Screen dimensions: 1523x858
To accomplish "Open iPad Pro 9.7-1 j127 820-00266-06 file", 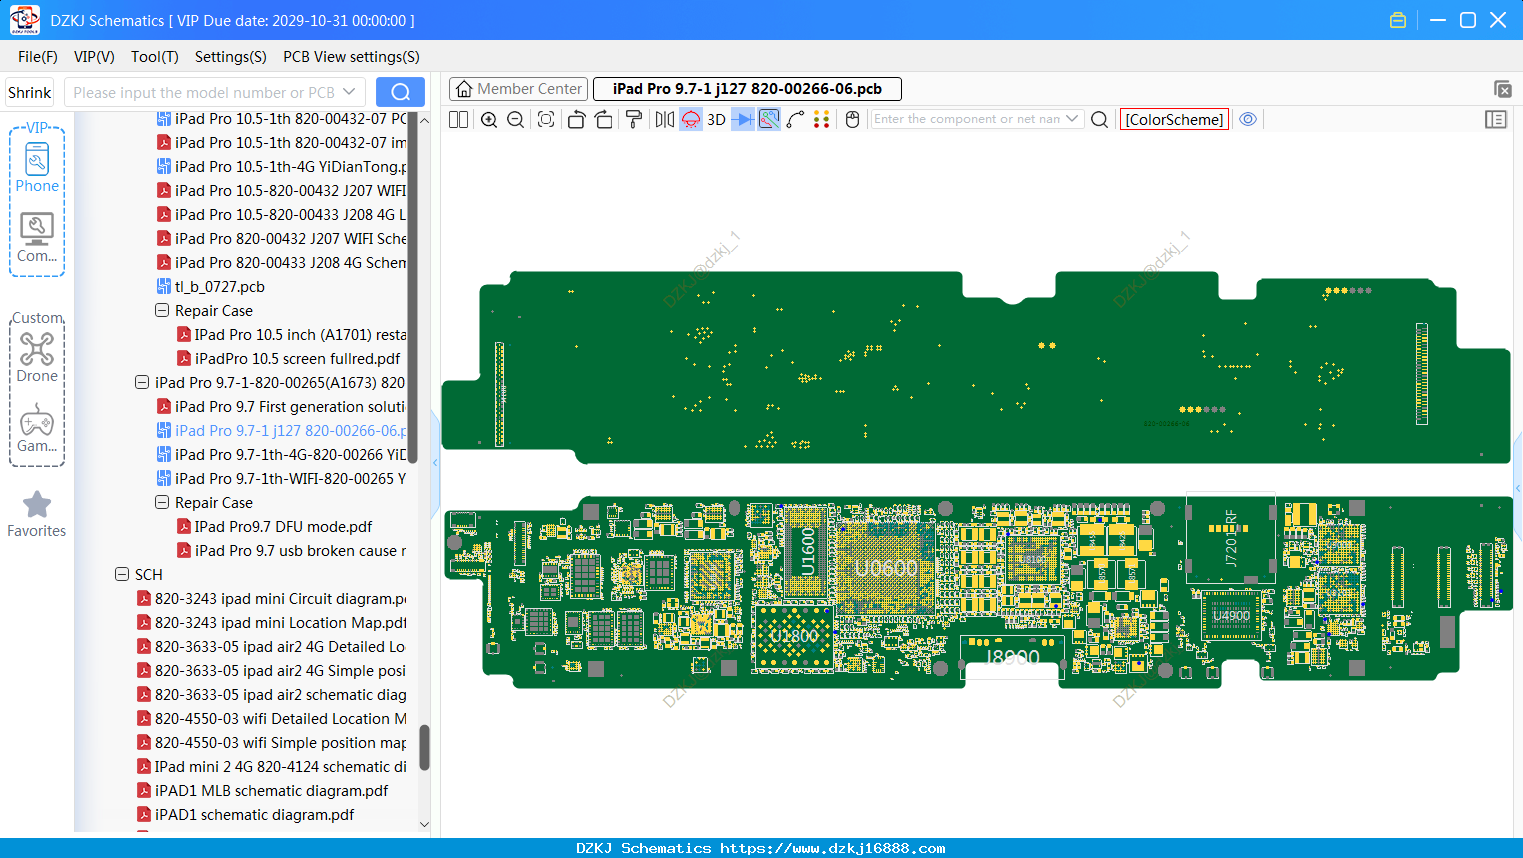I will [282, 431].
